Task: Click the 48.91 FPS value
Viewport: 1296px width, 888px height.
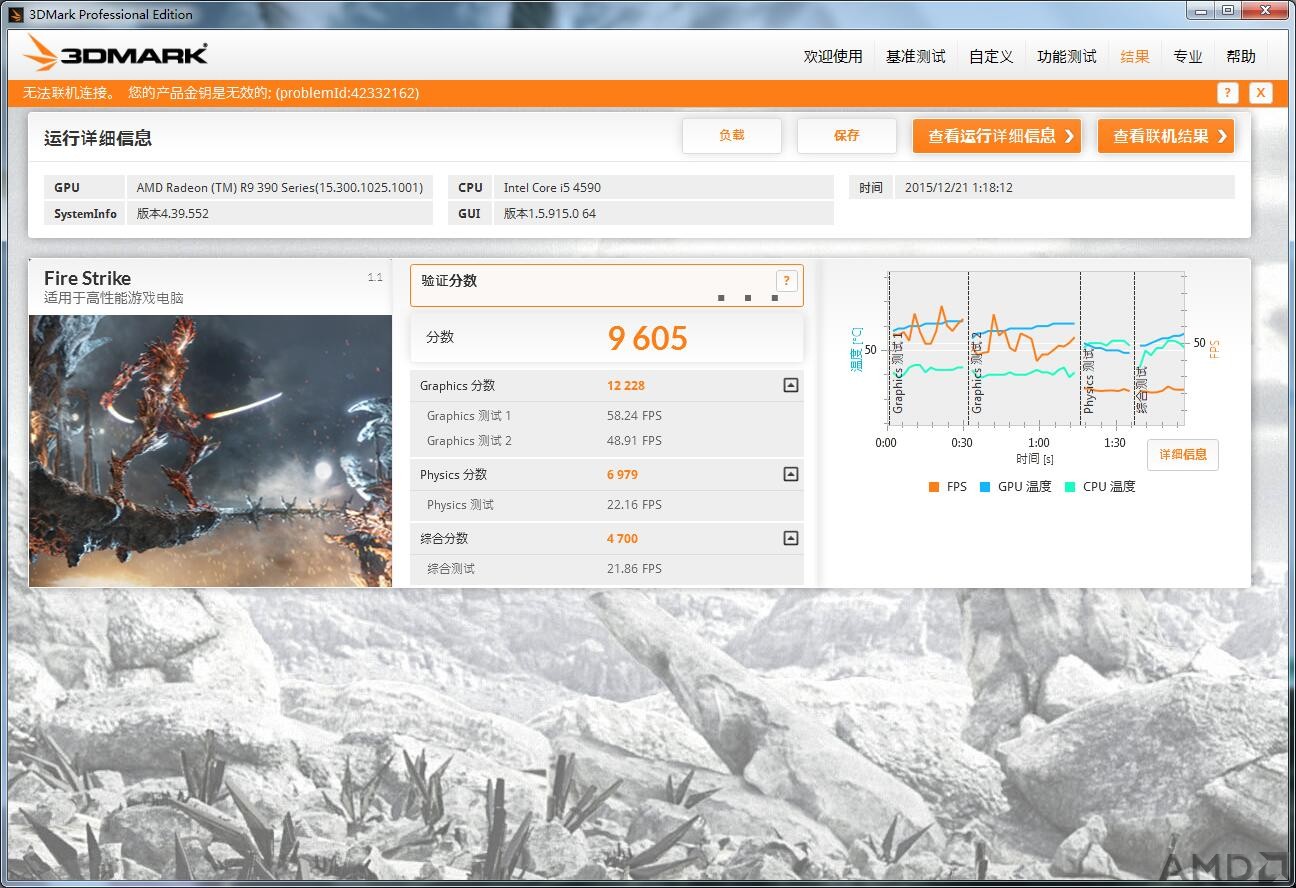Action: coord(634,441)
